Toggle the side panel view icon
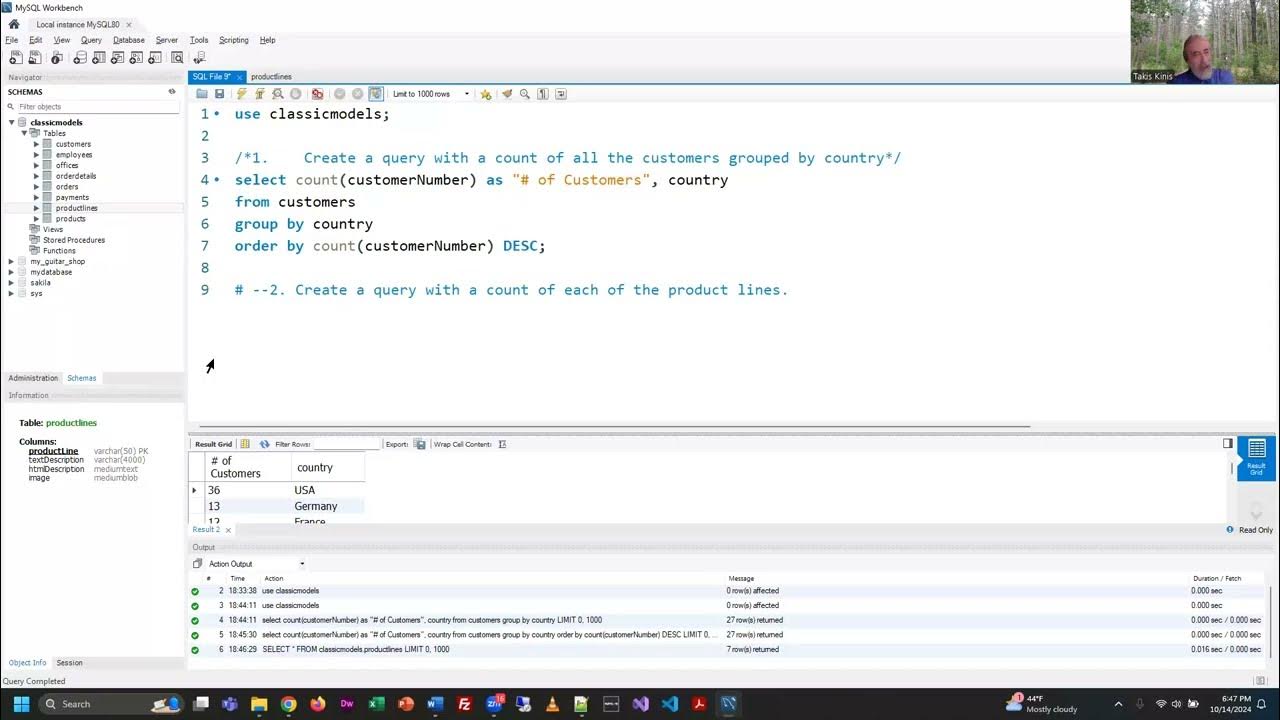 1228,443
